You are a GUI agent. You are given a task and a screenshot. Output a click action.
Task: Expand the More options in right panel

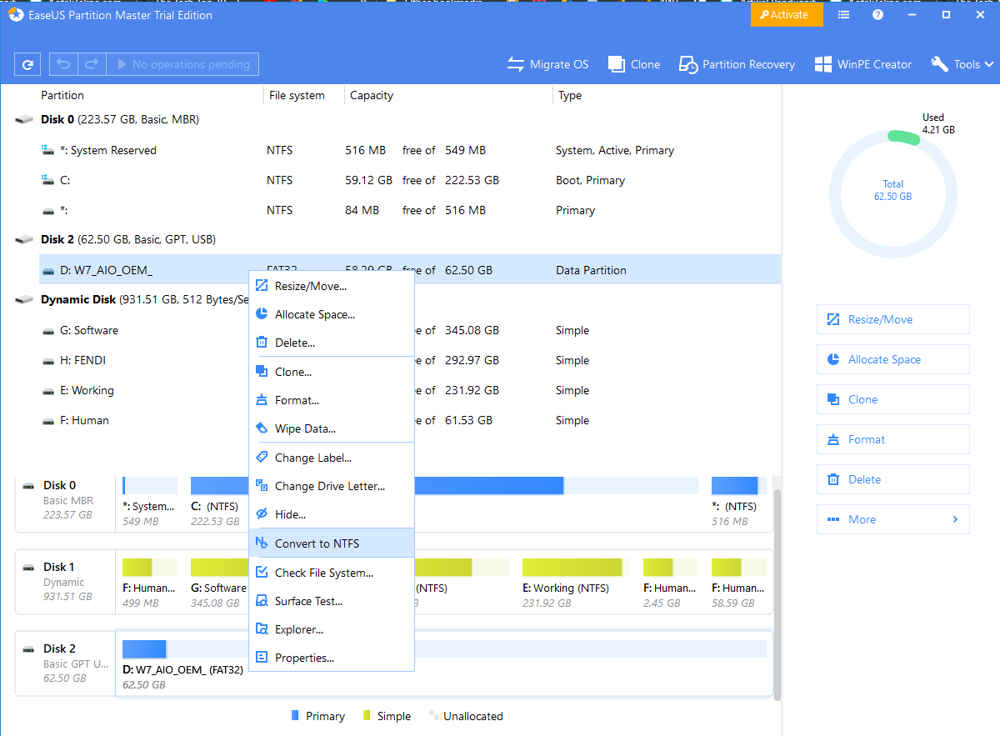[893, 520]
